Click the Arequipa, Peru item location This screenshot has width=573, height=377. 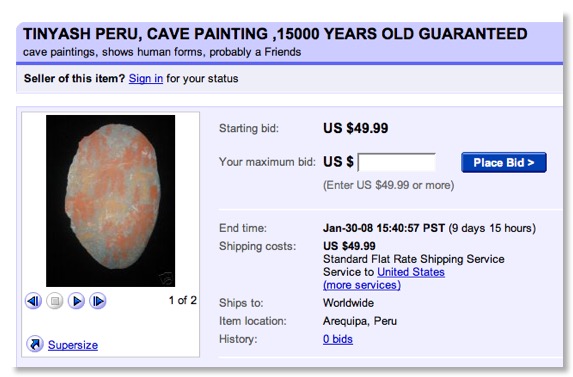[360, 321]
